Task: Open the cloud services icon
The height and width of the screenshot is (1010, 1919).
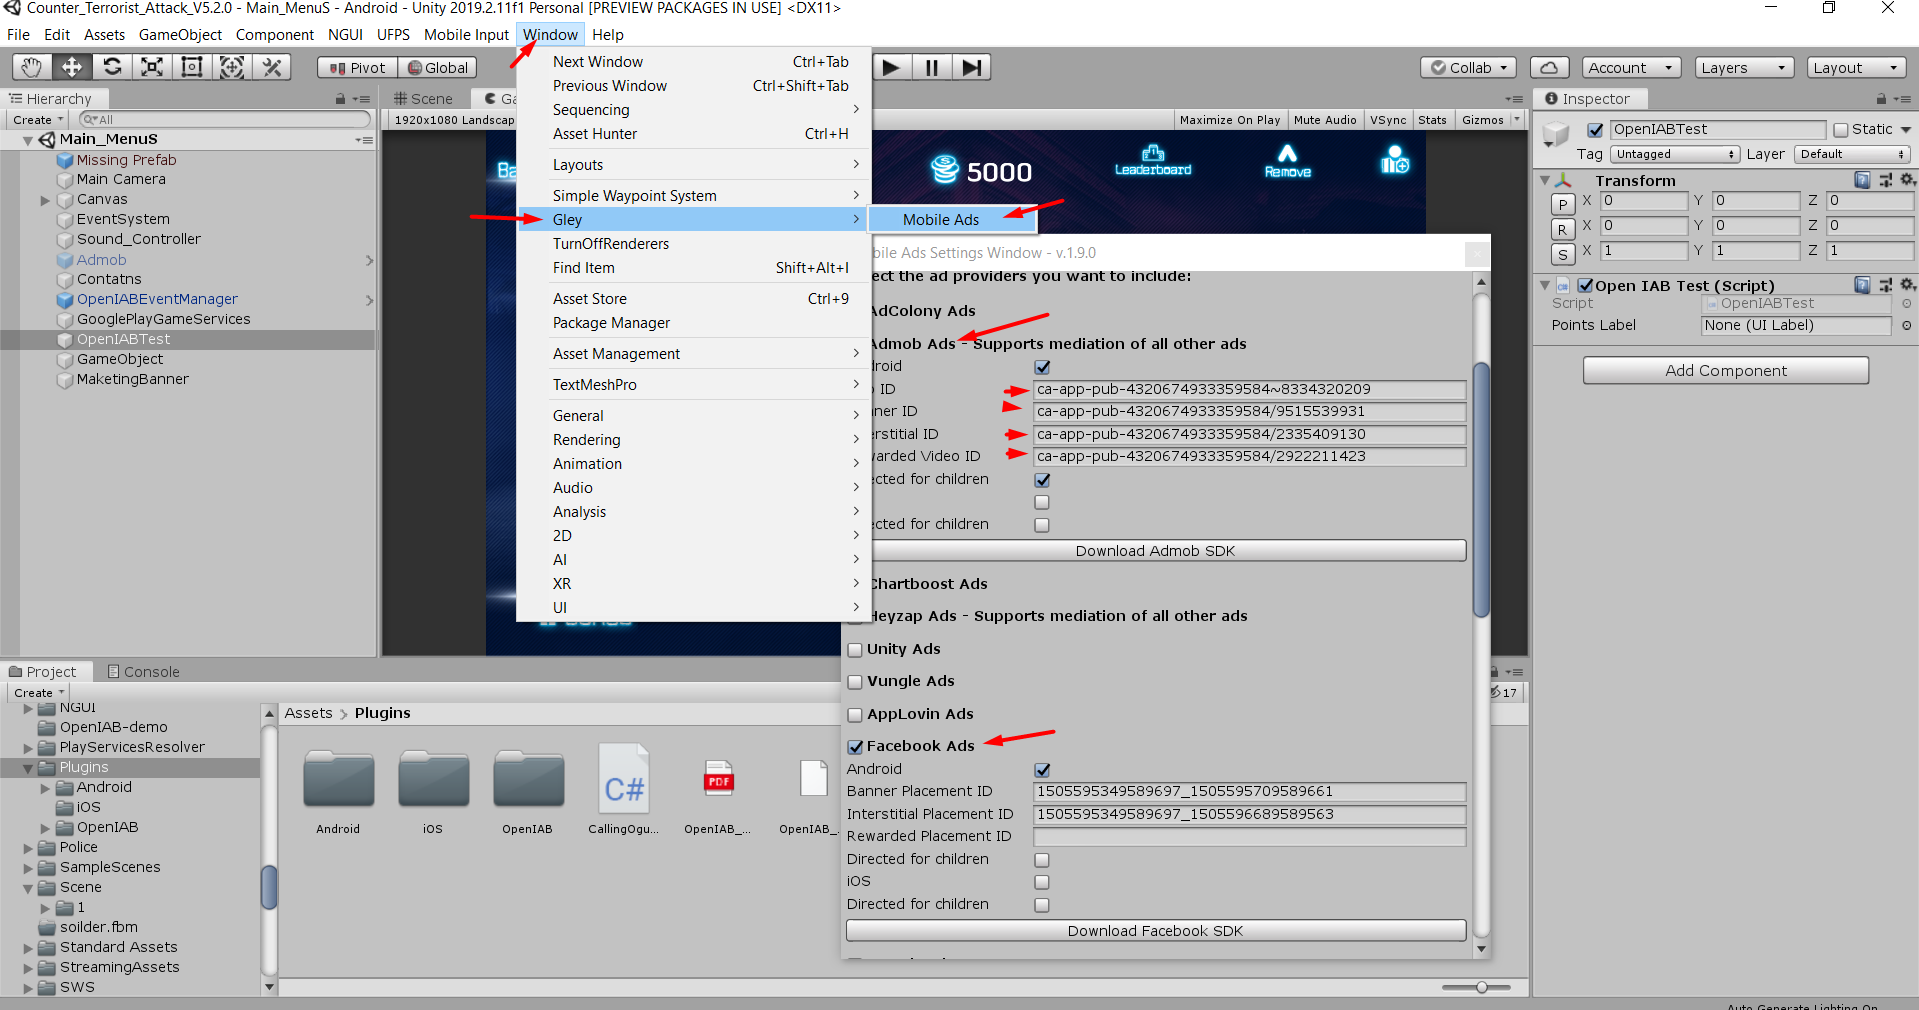Action: point(1548,68)
